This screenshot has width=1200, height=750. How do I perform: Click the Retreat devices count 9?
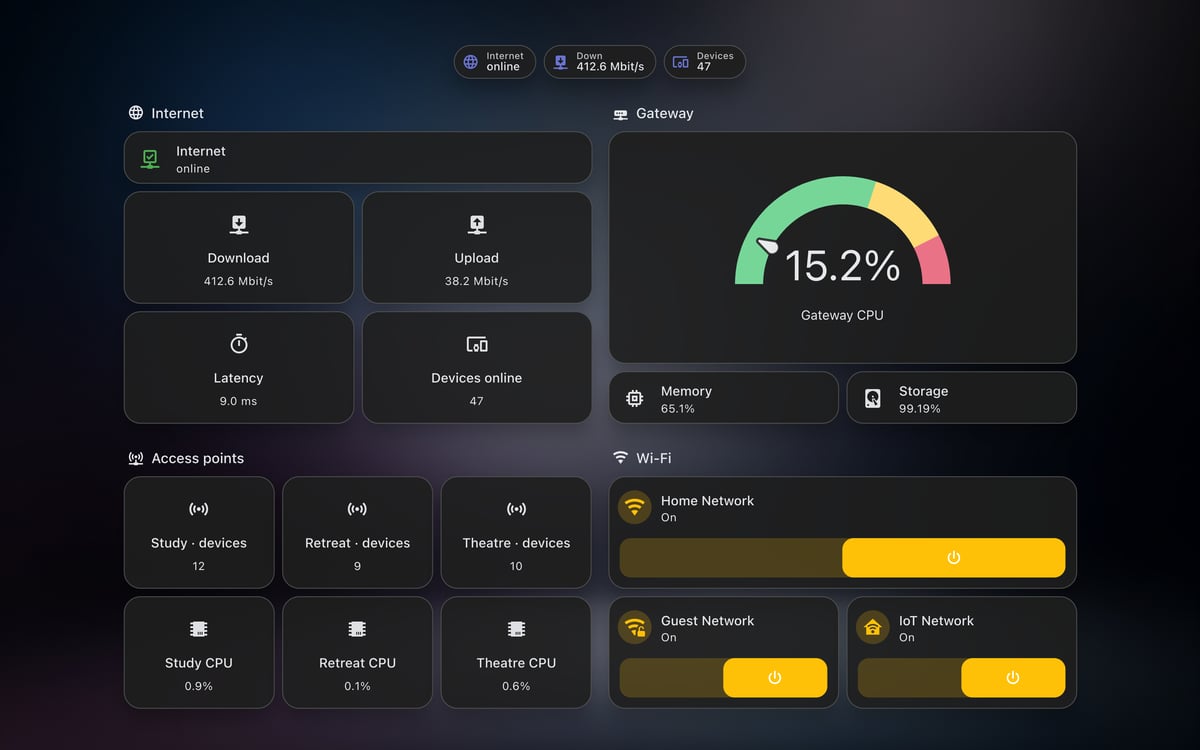pos(357,566)
